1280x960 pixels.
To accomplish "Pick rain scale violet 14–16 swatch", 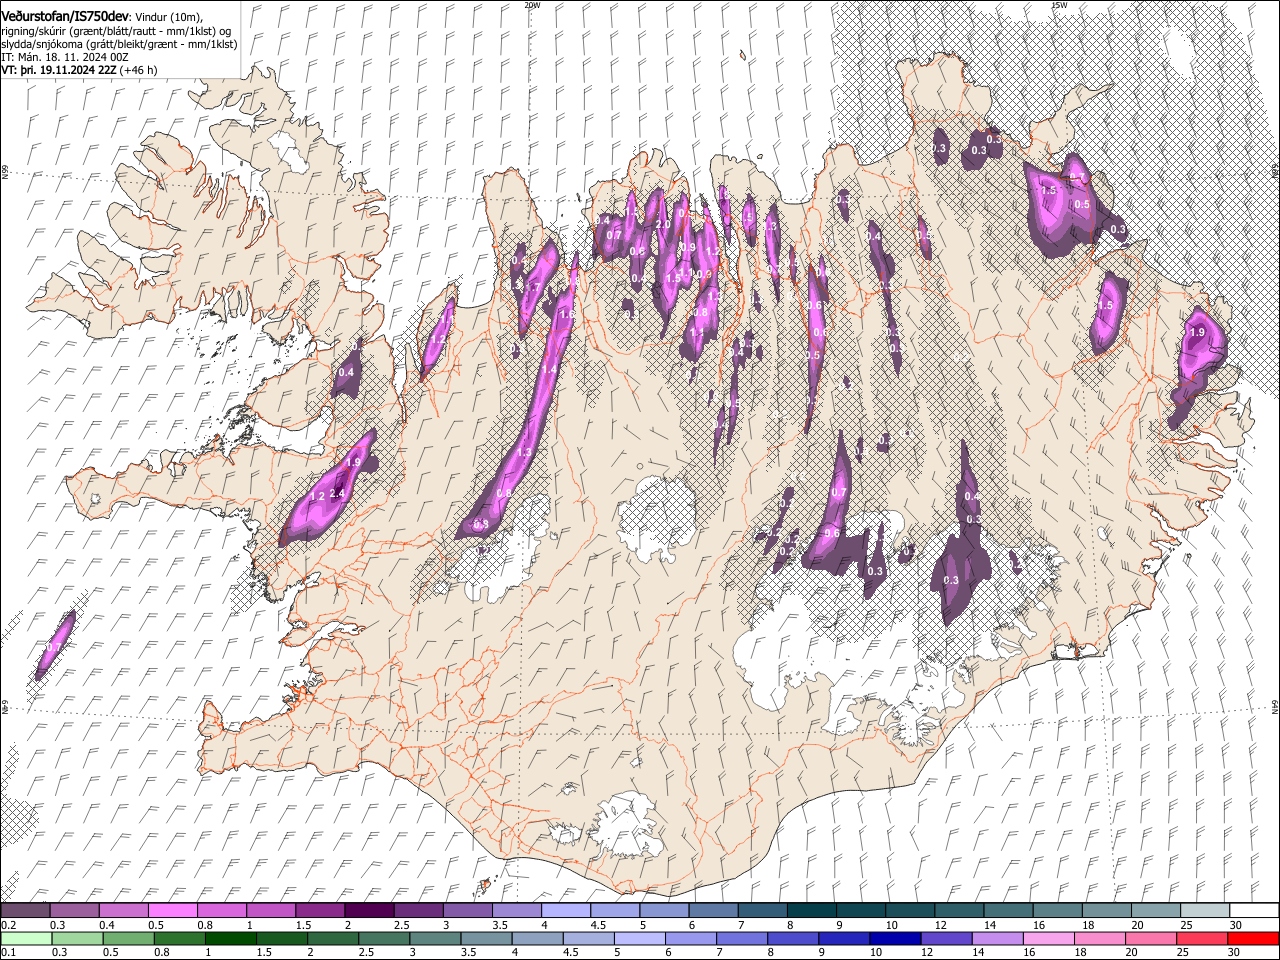I will [x=996, y=938].
